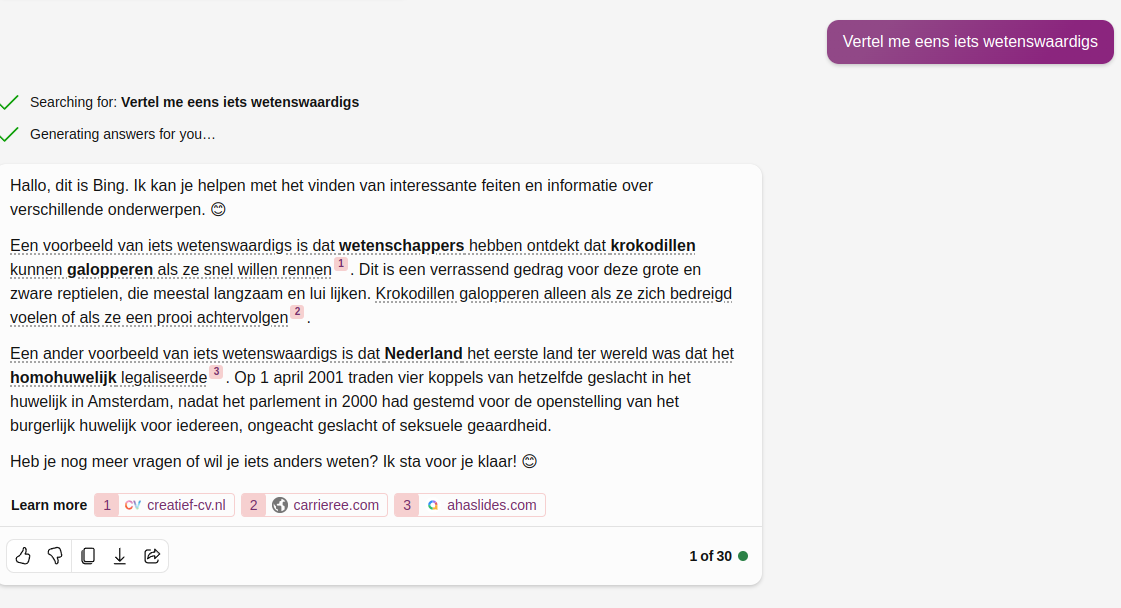This screenshot has width=1121, height=608.
Task: Click the bold word 'wetenschappers'
Action: coord(401,246)
